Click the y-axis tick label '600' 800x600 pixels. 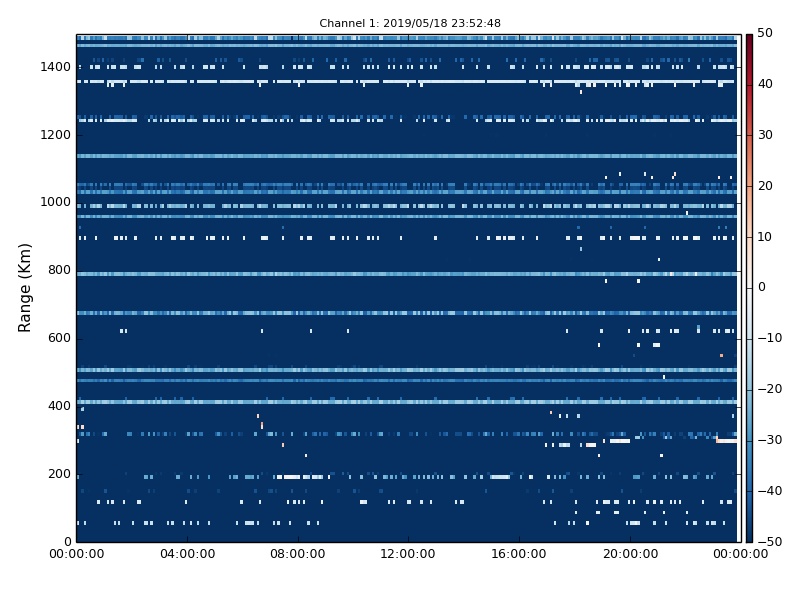point(59,338)
